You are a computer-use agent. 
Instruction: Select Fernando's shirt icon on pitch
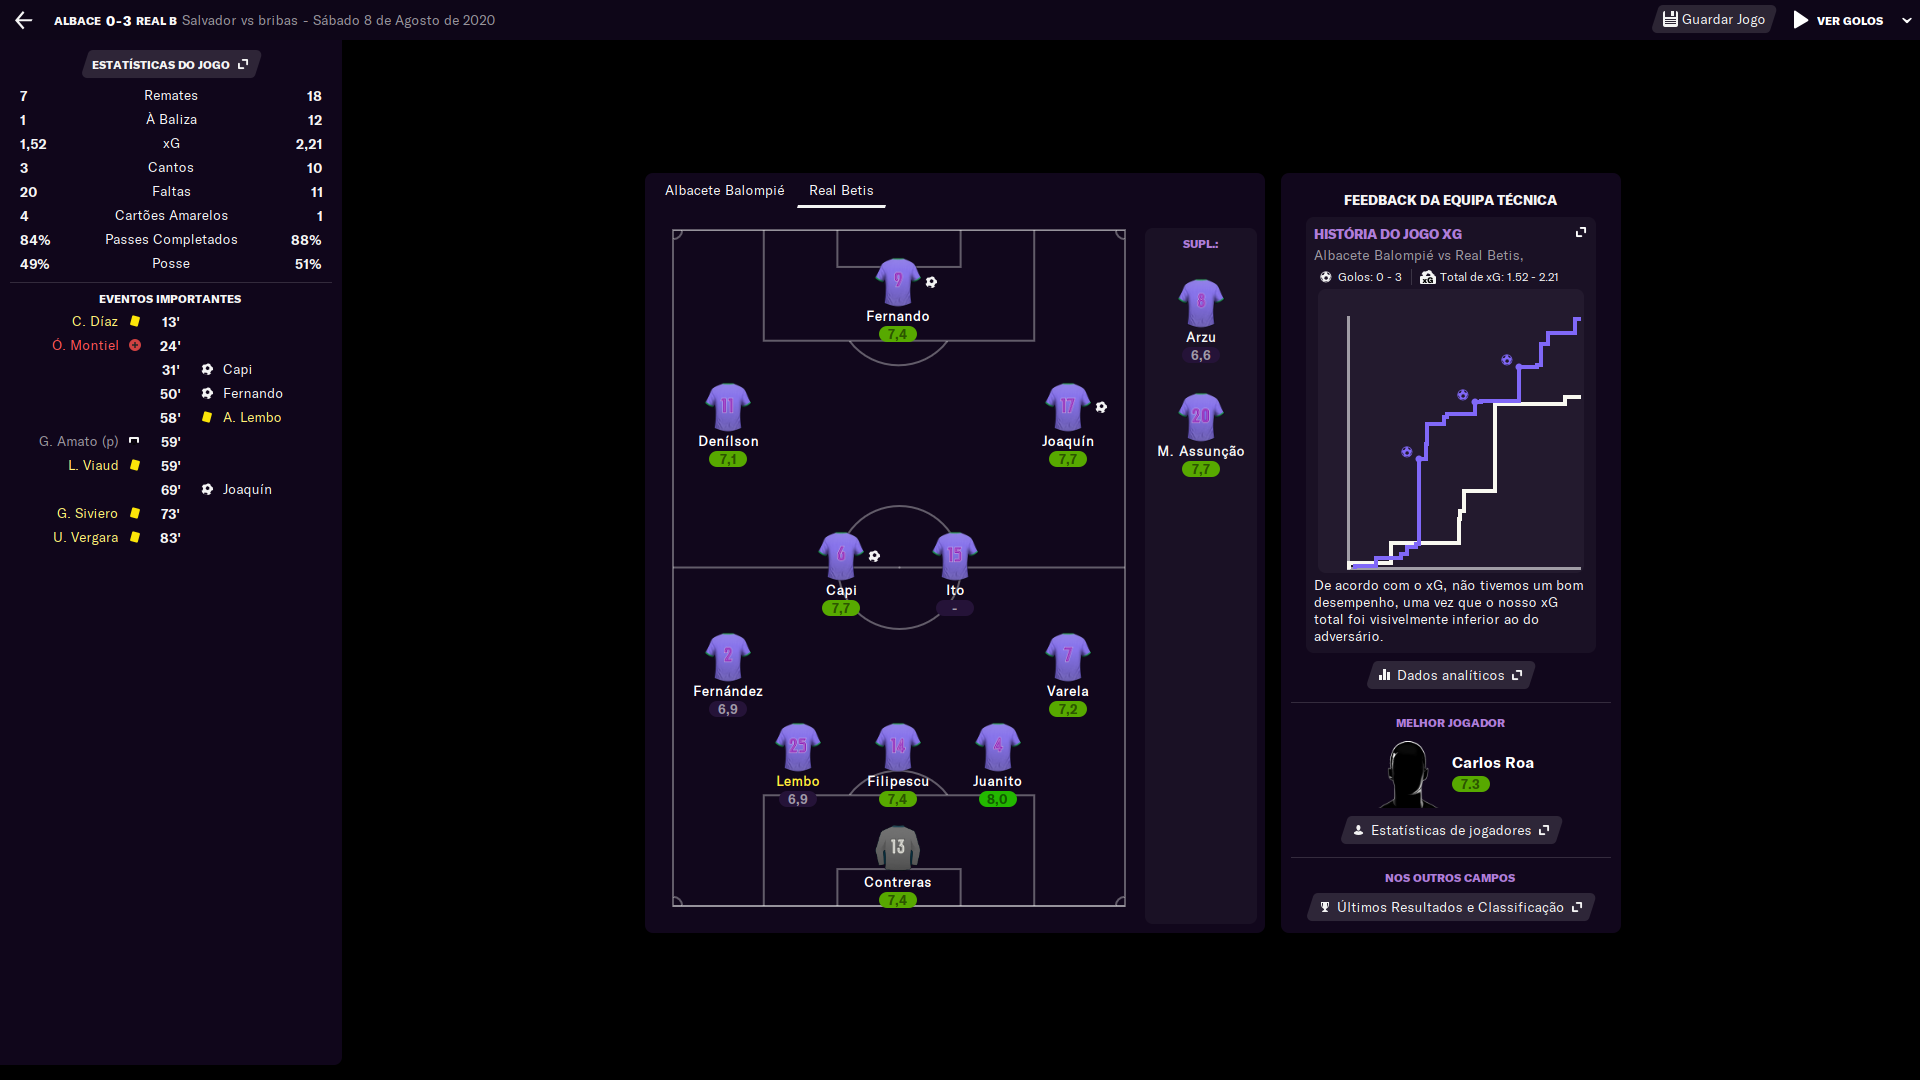pos(897,281)
